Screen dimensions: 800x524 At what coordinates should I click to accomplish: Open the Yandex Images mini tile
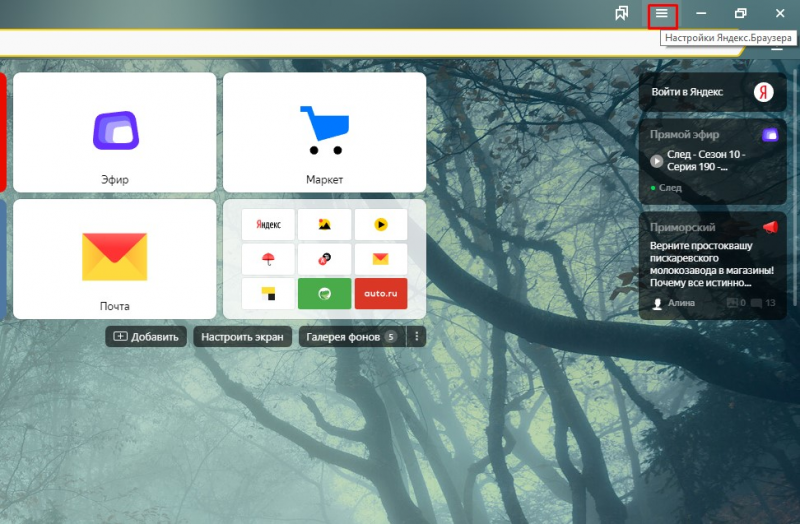[324, 224]
